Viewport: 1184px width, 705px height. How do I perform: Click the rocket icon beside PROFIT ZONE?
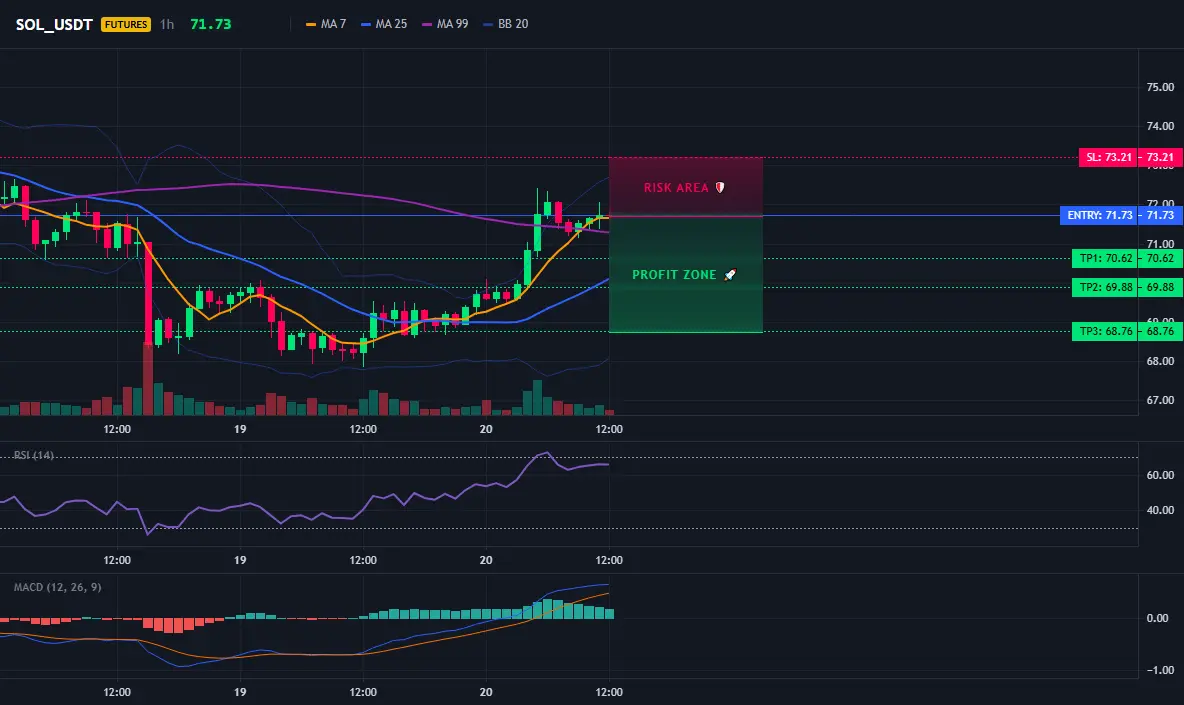point(730,275)
